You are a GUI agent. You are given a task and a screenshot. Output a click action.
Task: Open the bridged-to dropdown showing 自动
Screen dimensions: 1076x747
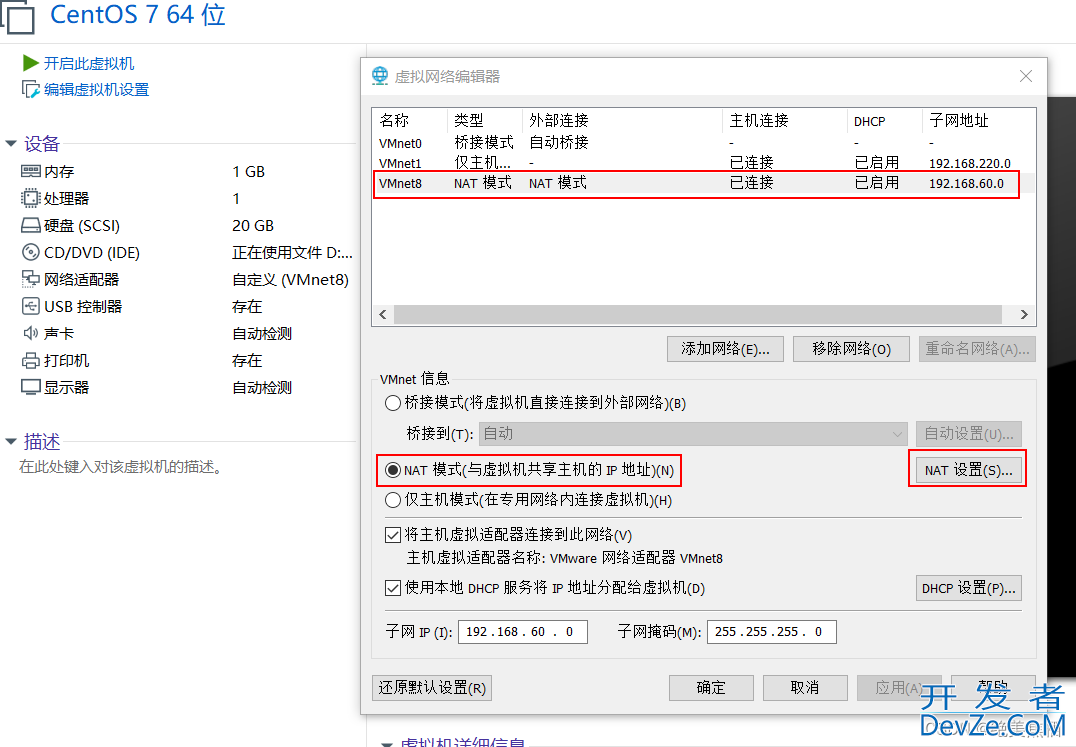tap(693, 434)
